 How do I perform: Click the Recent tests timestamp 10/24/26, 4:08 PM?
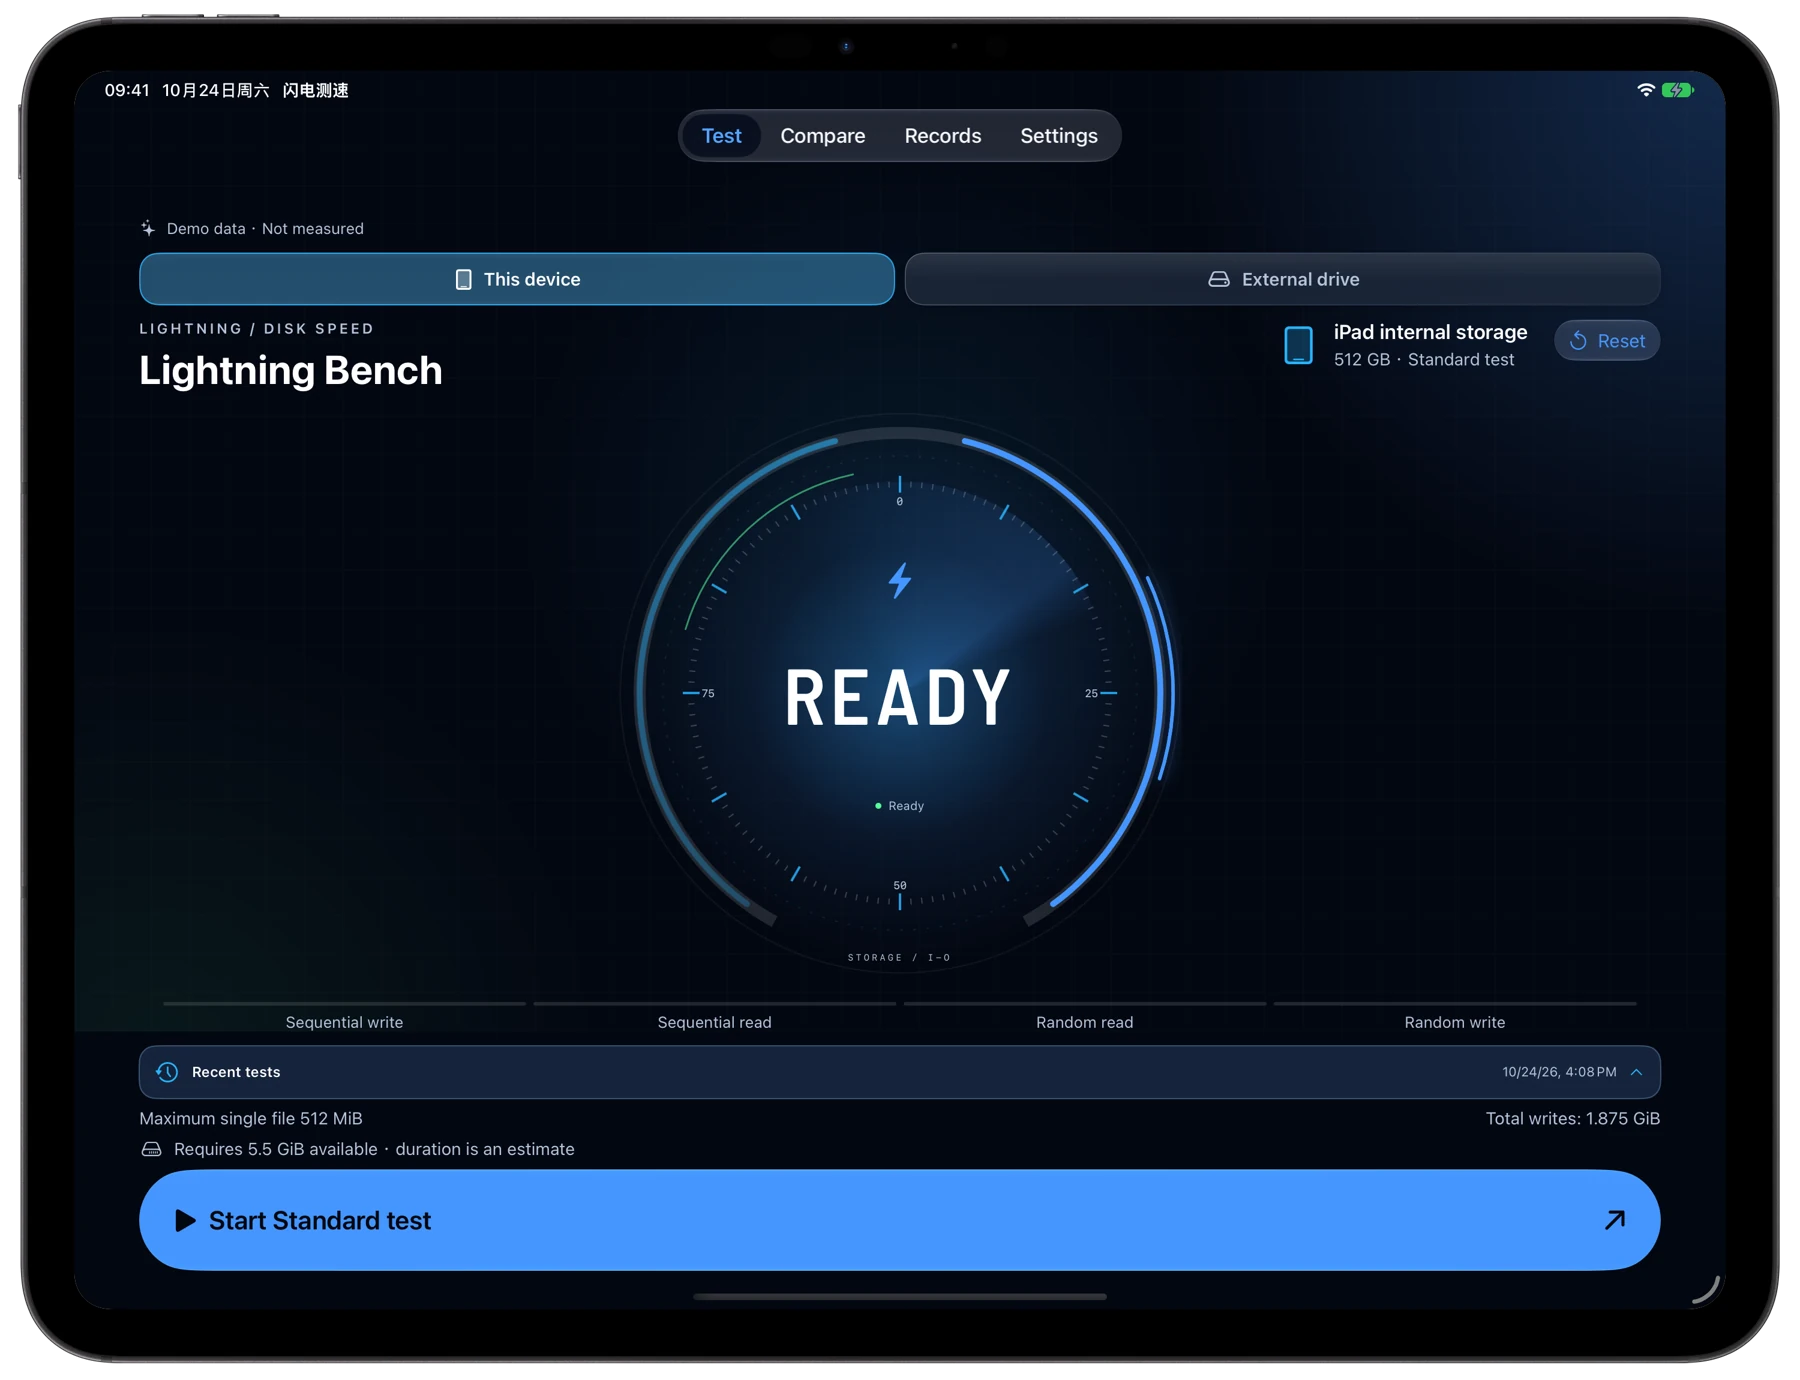click(x=1559, y=1072)
